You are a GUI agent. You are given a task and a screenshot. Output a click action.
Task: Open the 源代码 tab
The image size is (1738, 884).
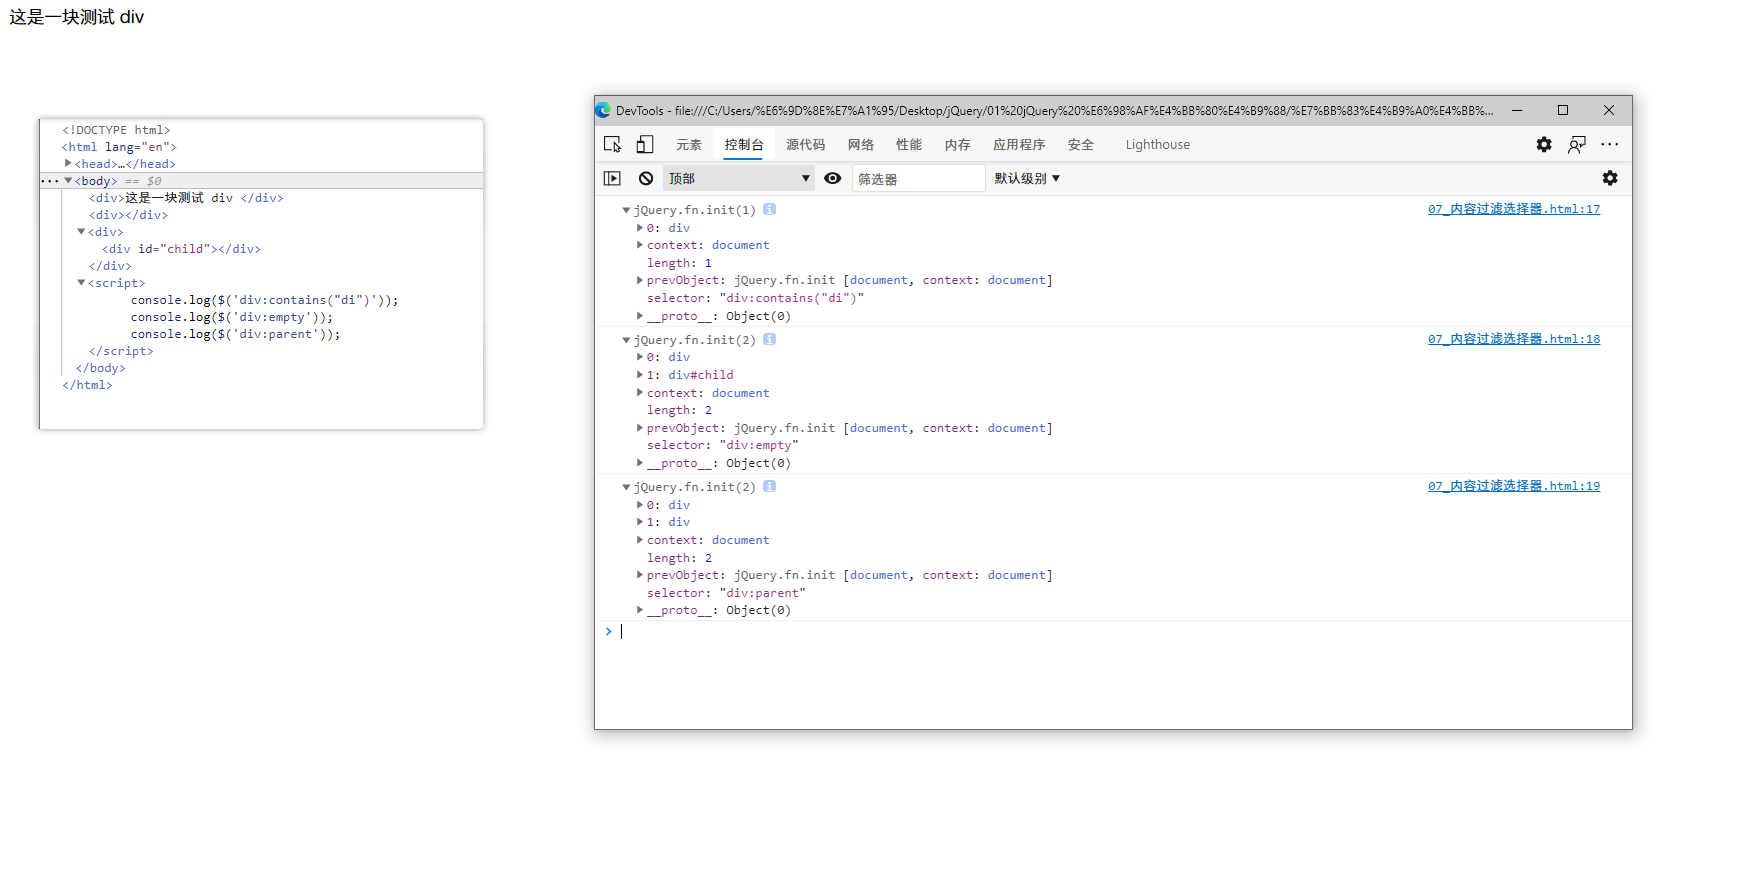806,145
